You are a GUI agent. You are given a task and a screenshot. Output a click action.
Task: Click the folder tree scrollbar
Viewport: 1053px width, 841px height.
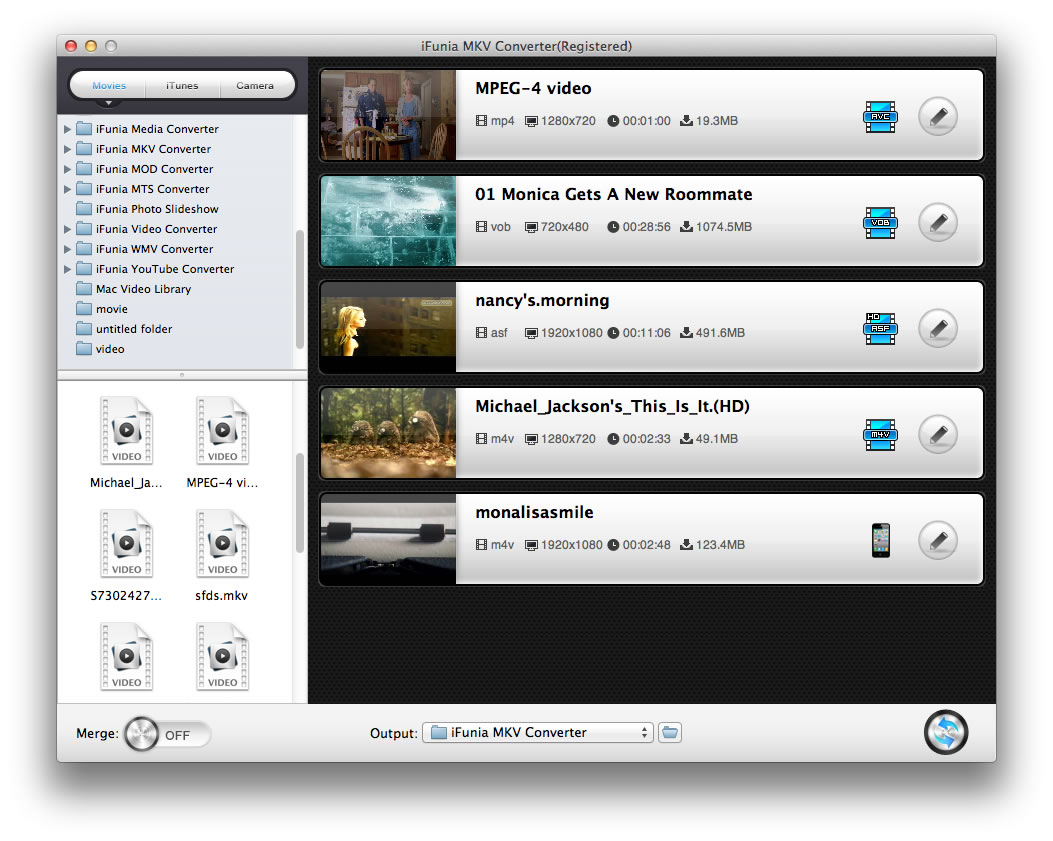[x=300, y=290]
